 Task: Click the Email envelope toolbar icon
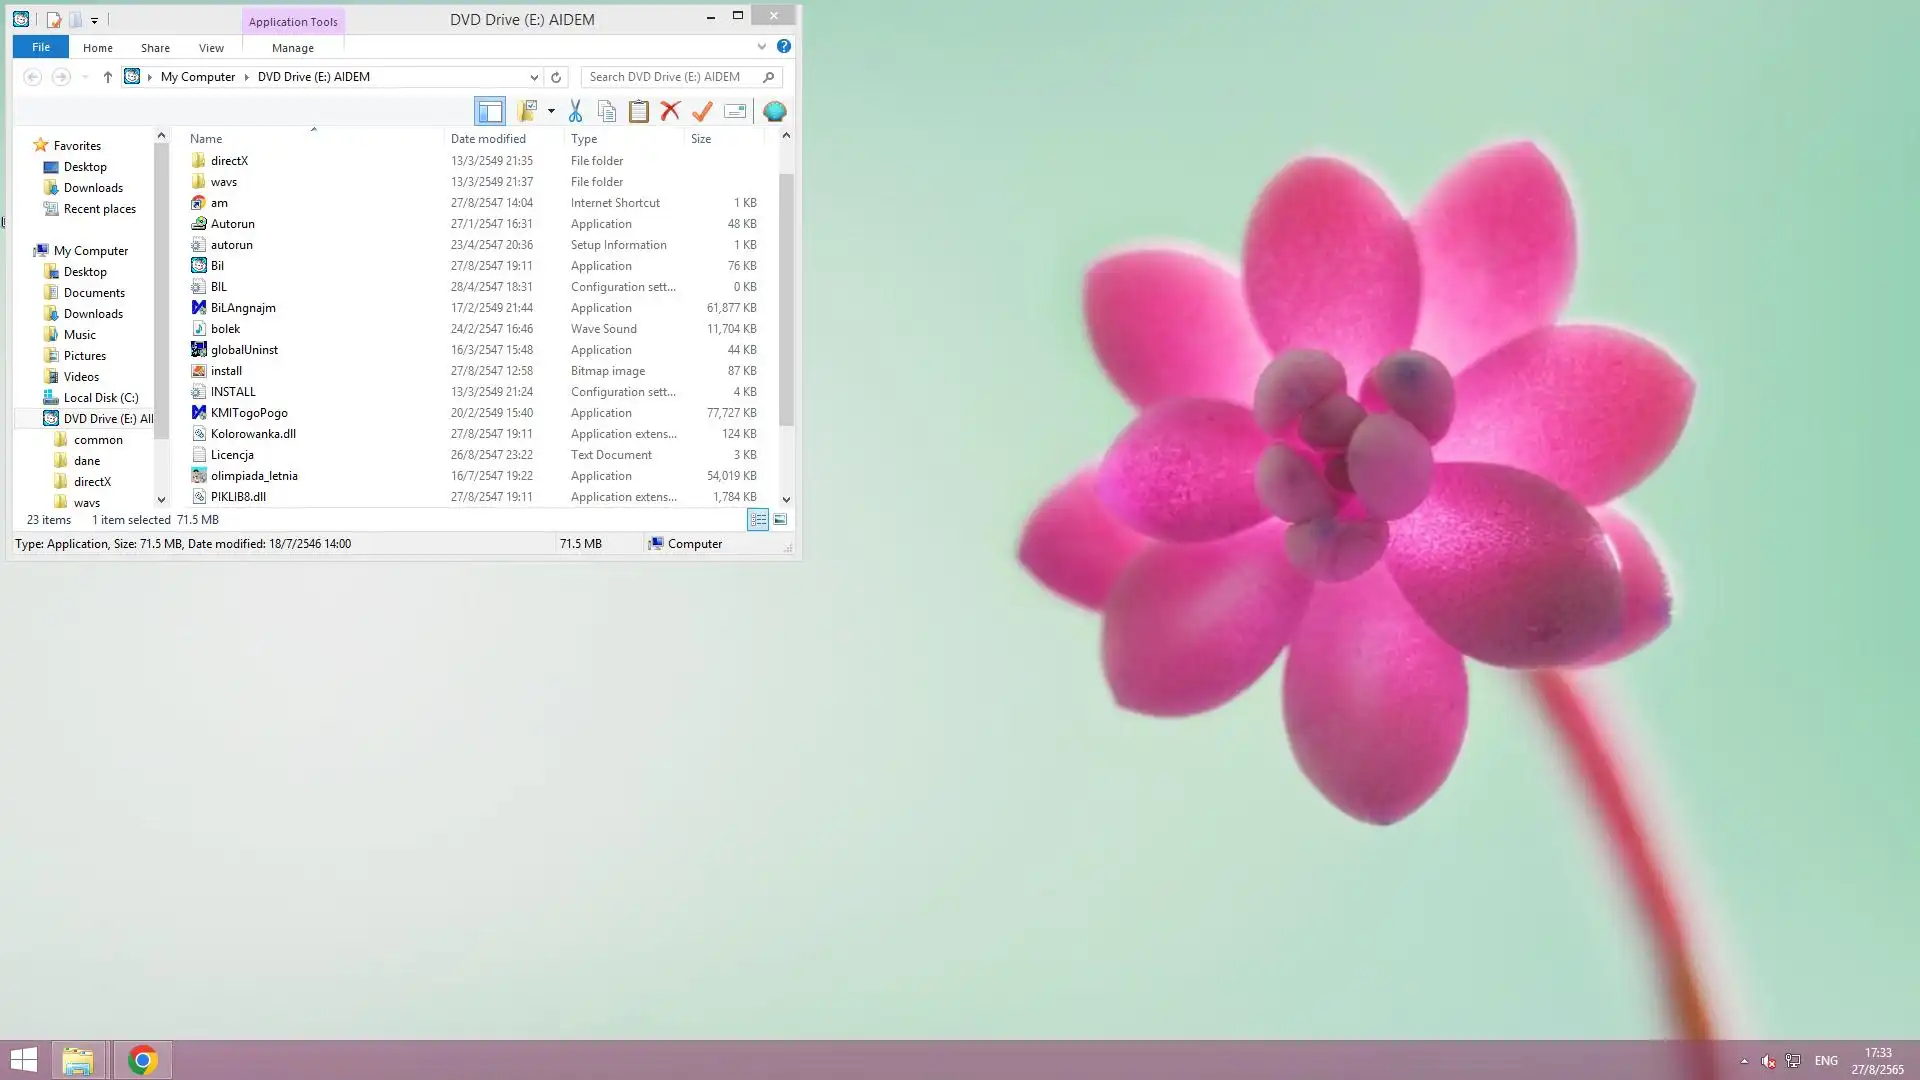point(735,111)
